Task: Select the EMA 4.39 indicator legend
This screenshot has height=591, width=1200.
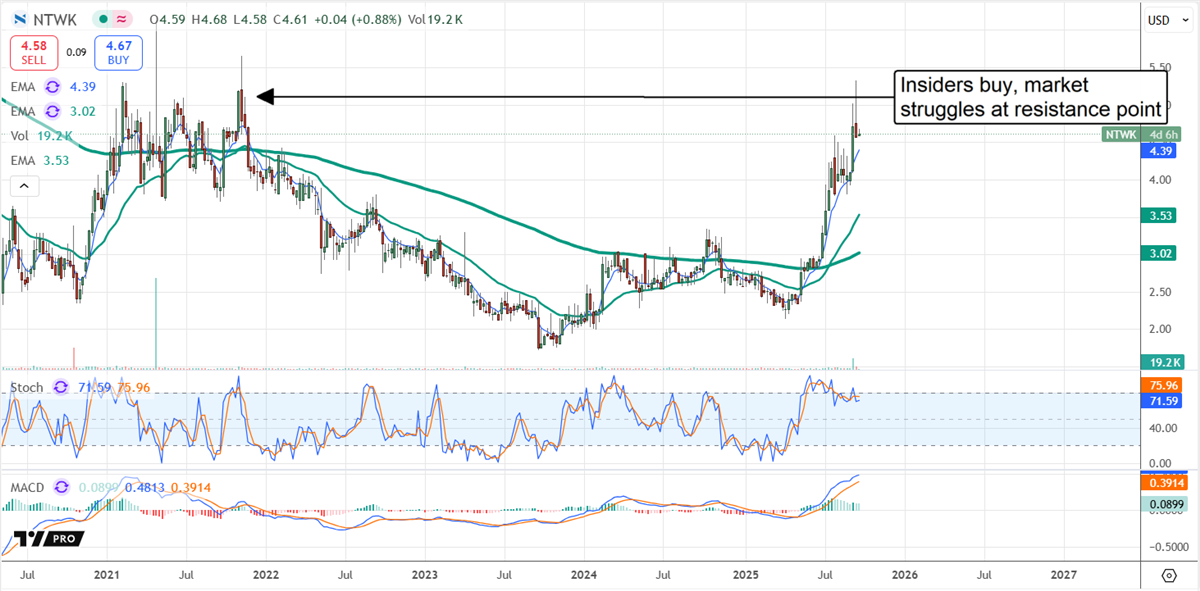Action: point(53,87)
